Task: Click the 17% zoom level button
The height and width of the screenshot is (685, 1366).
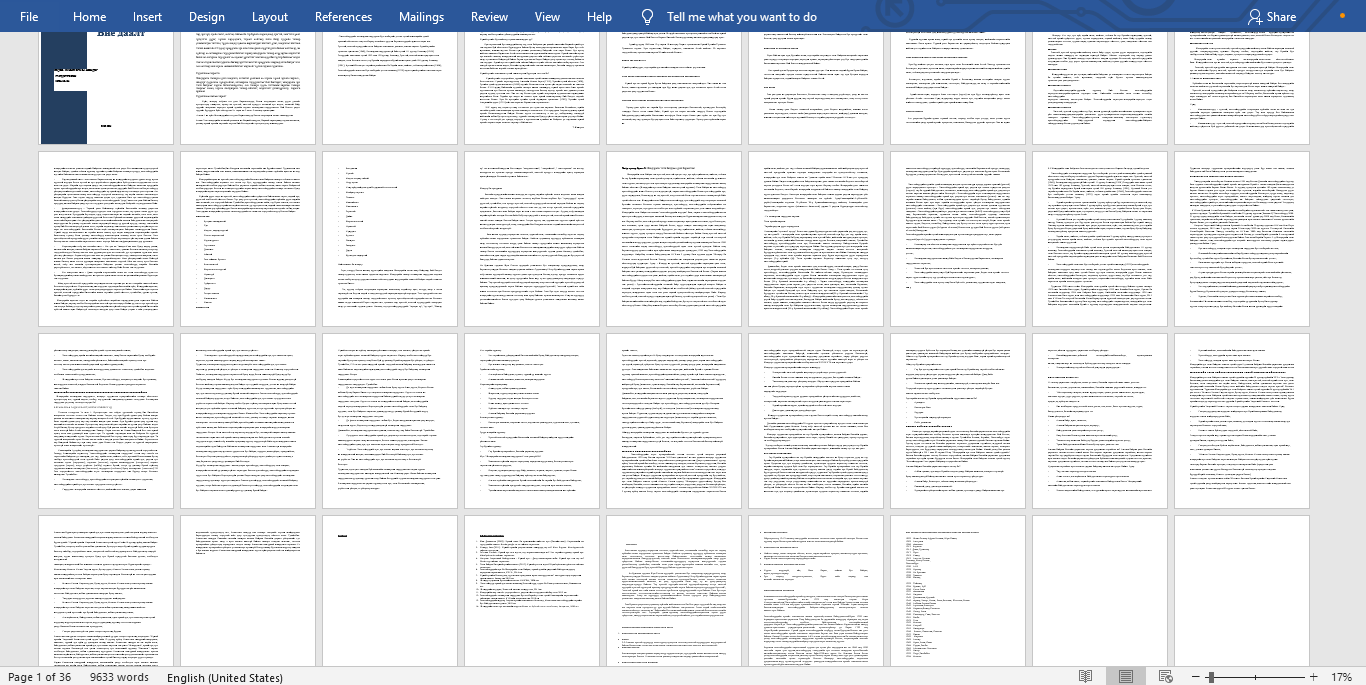Action: (1341, 677)
